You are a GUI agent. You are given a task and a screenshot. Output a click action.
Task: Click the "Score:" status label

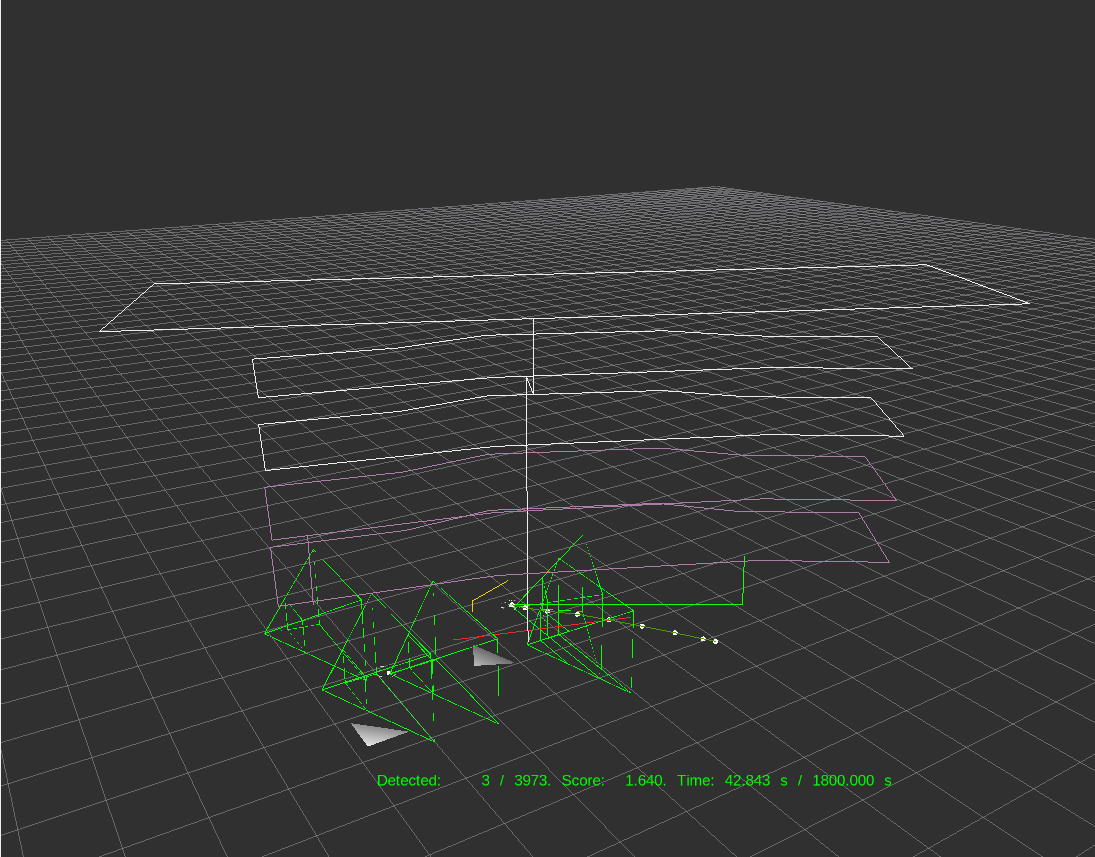[x=583, y=780]
